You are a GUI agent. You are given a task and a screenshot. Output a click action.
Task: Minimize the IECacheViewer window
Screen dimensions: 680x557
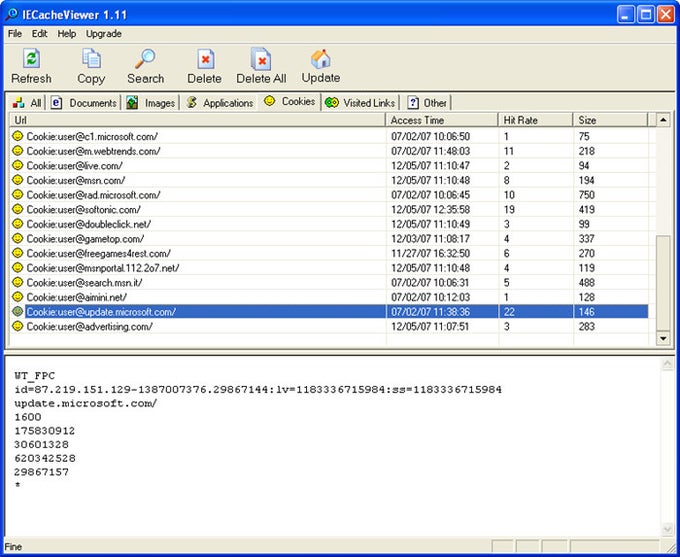point(625,15)
